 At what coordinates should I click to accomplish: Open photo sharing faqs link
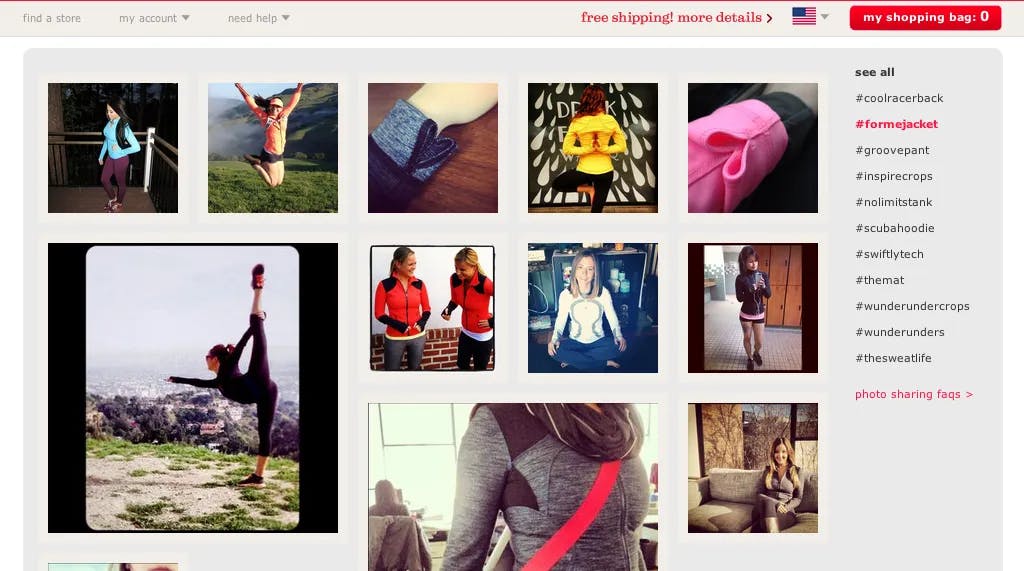click(914, 394)
